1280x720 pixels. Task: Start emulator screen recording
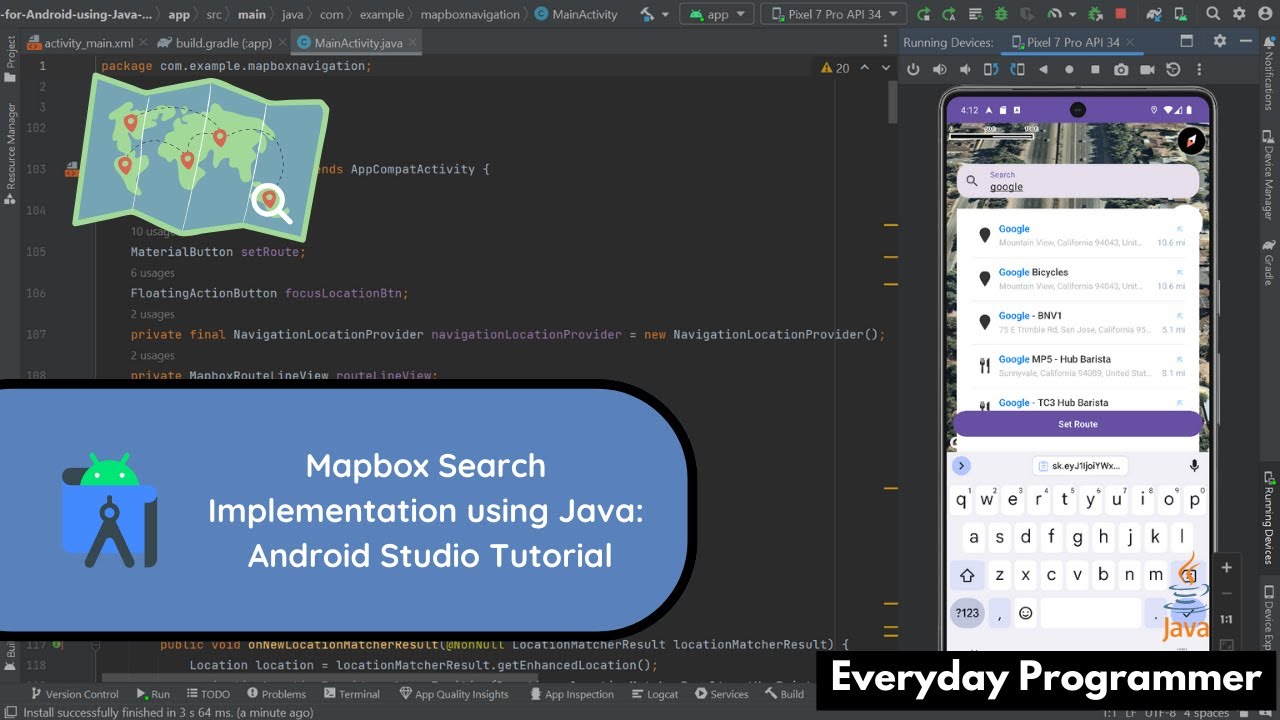[1147, 69]
